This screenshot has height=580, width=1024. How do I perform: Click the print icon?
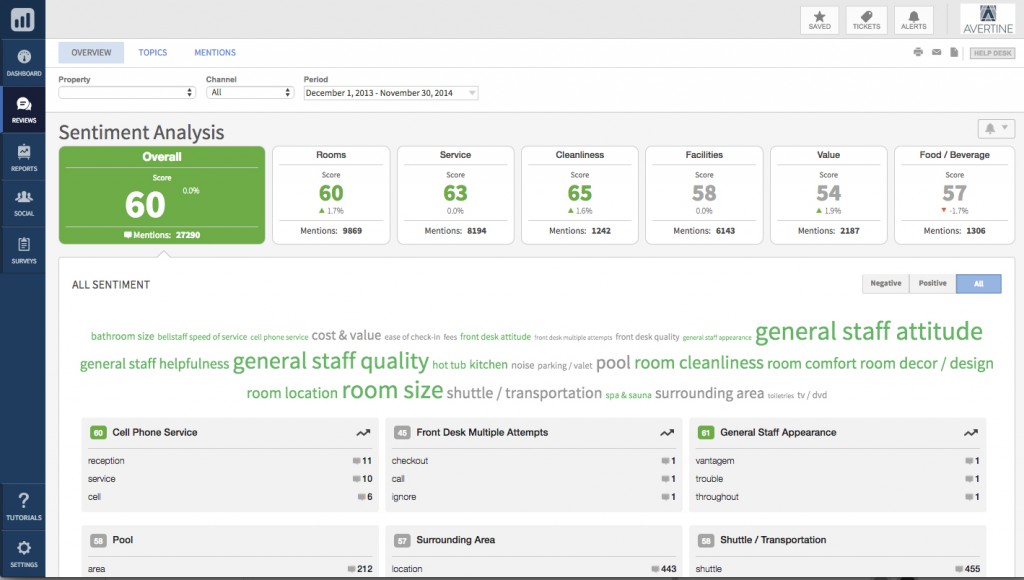click(x=918, y=52)
